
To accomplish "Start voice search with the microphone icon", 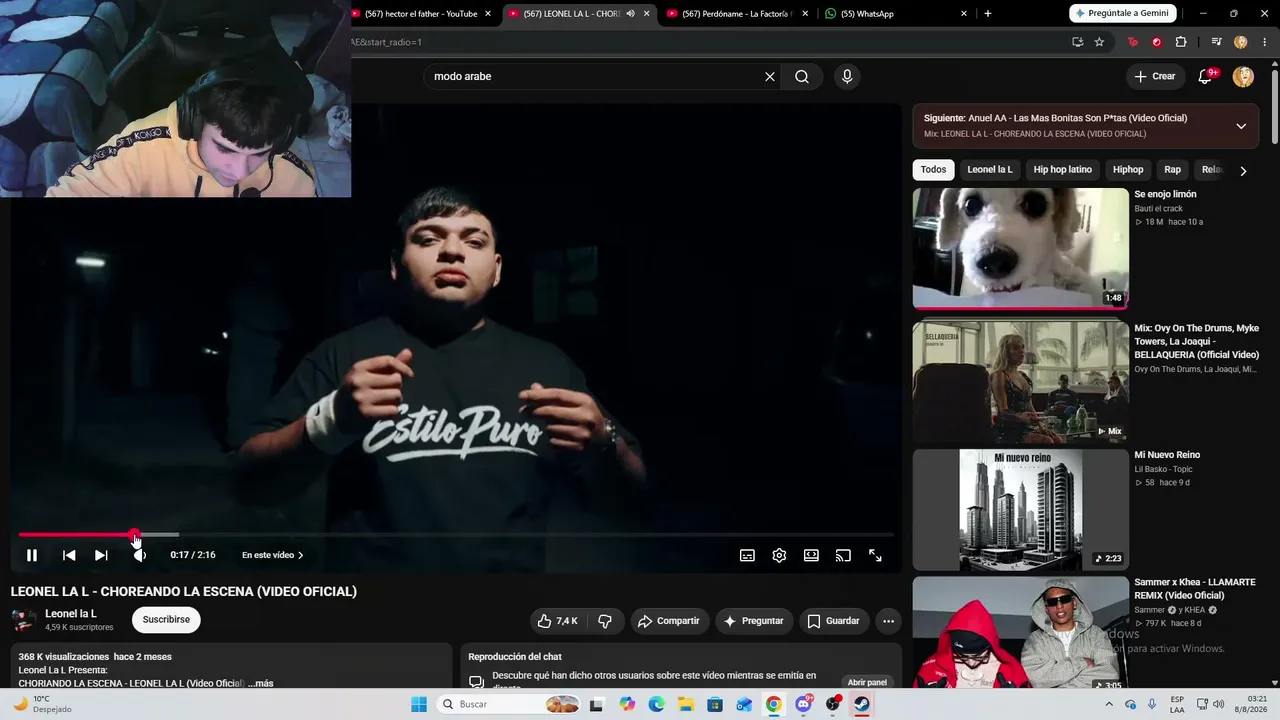I will (x=847, y=76).
